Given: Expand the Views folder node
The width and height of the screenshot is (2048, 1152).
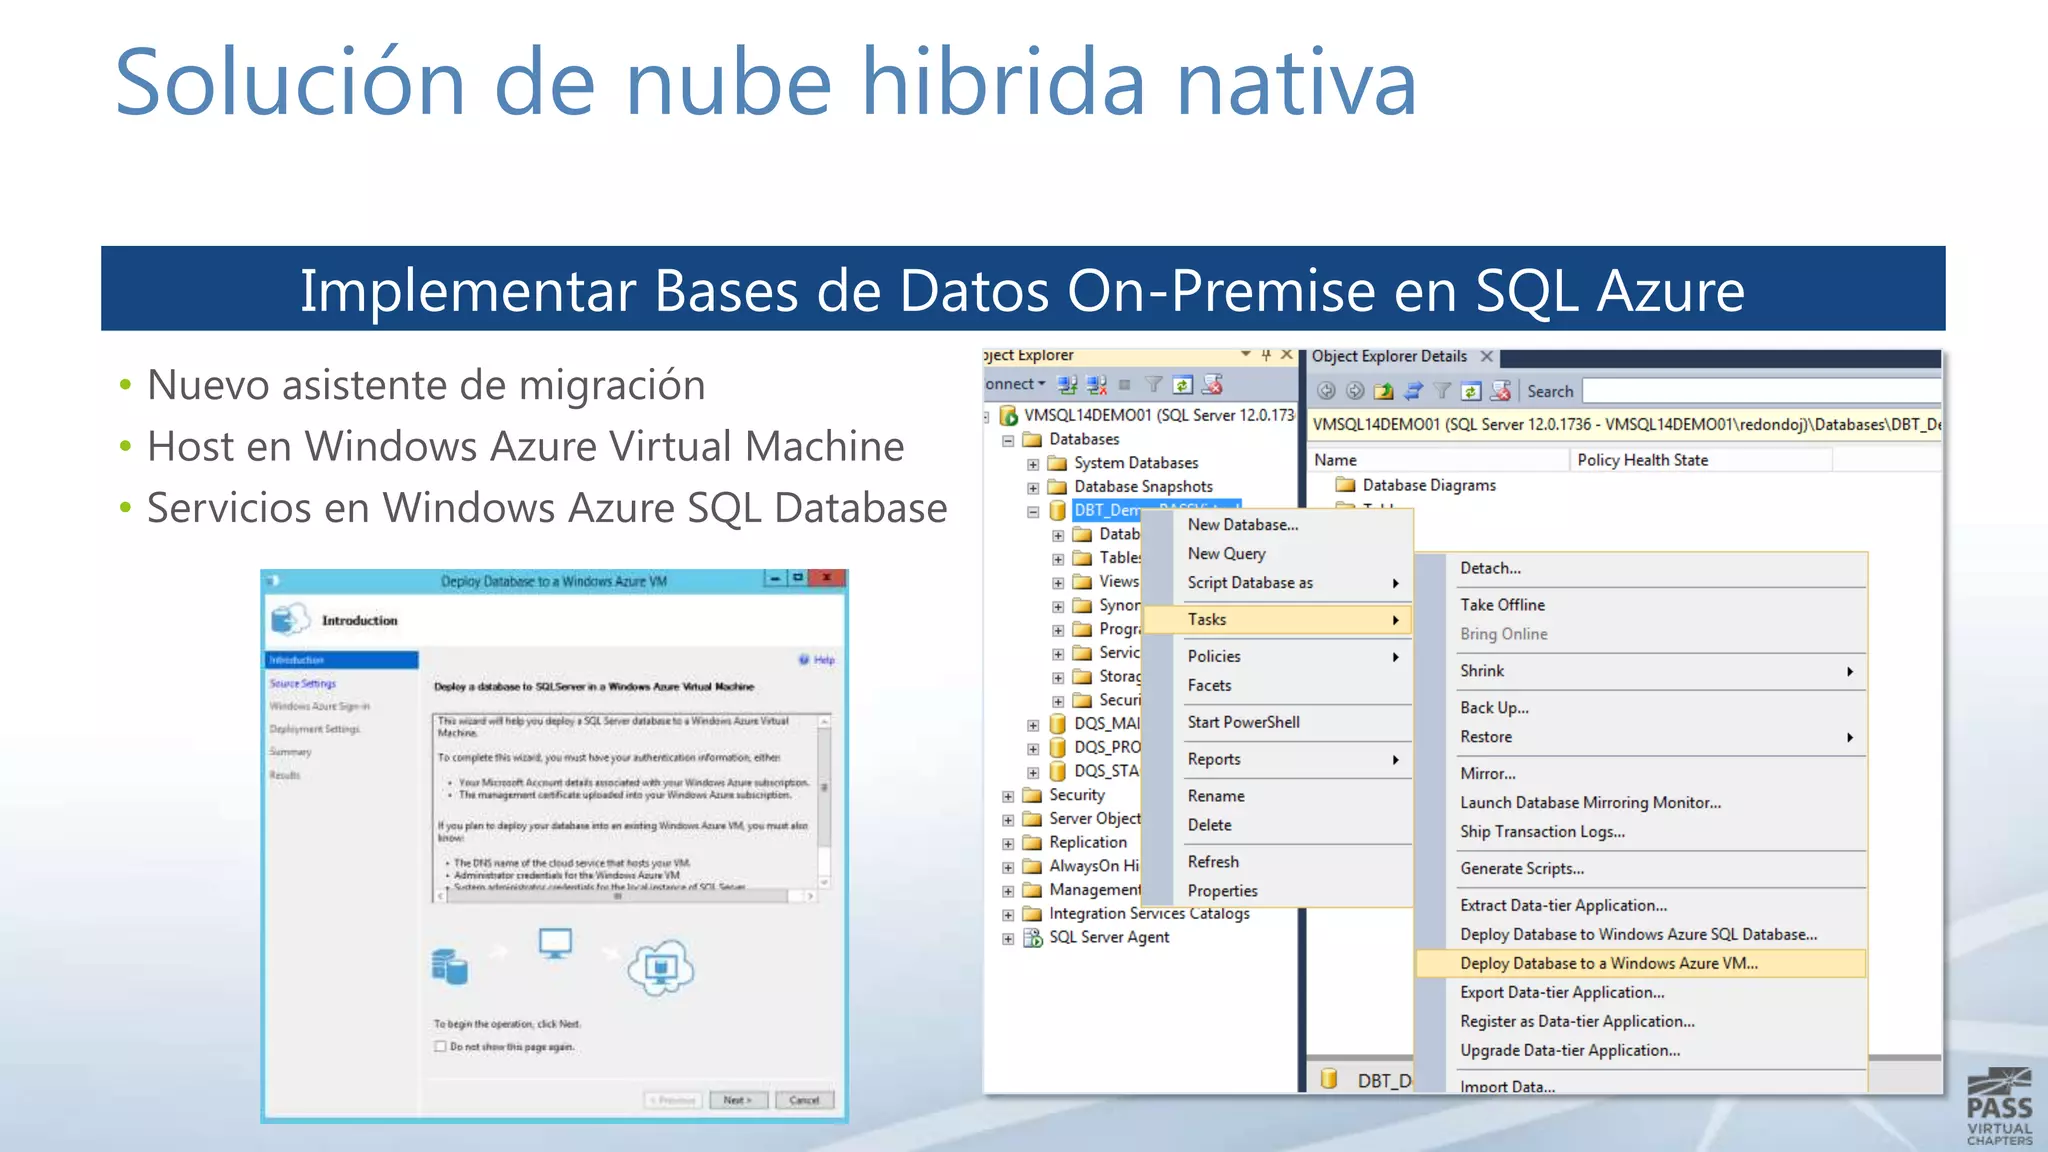Looking at the screenshot, I should [1058, 583].
